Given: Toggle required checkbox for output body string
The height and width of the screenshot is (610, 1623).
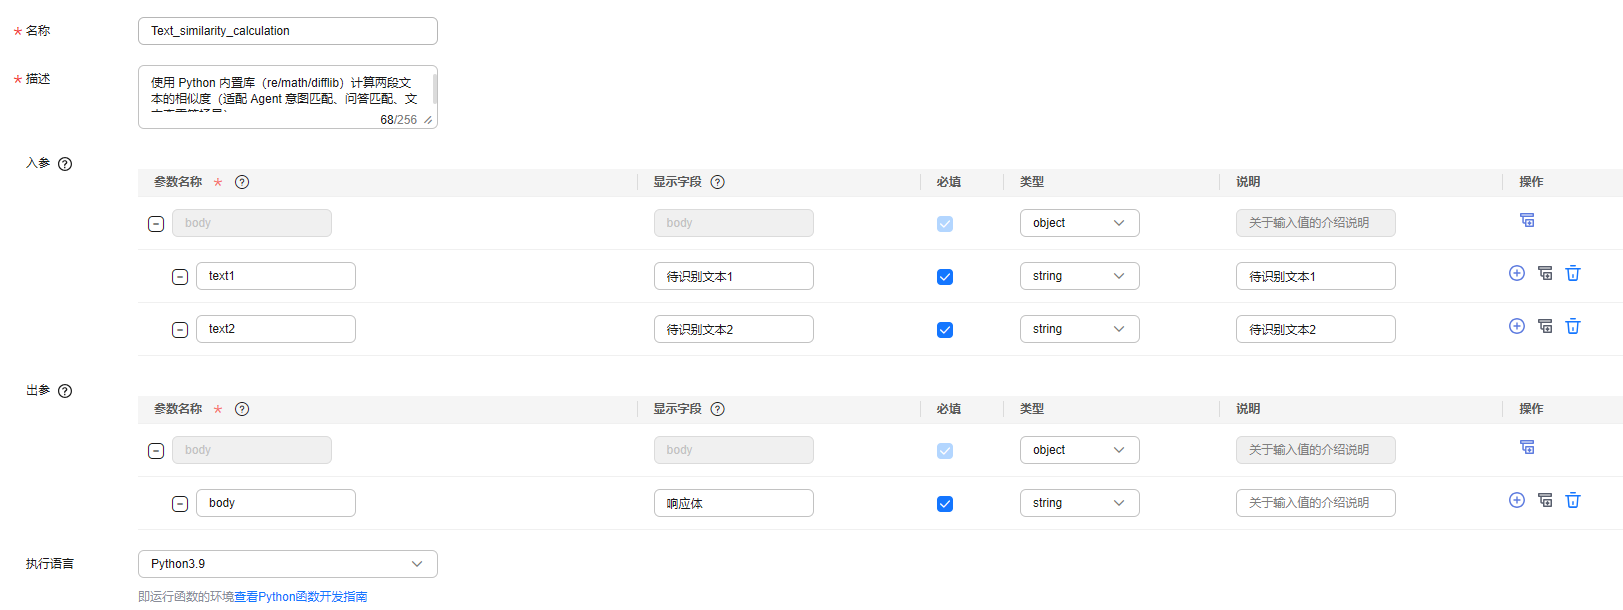Looking at the screenshot, I should pos(944,504).
